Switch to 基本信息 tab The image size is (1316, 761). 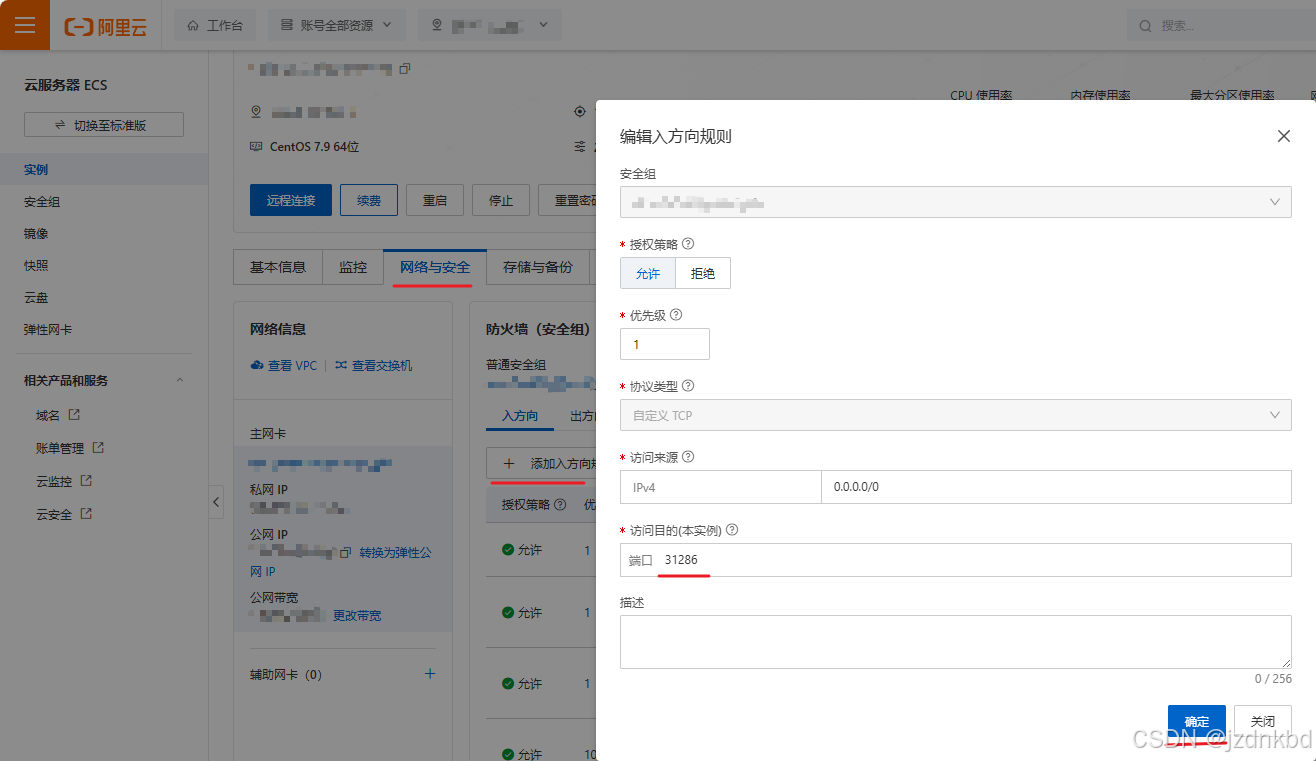(x=278, y=267)
